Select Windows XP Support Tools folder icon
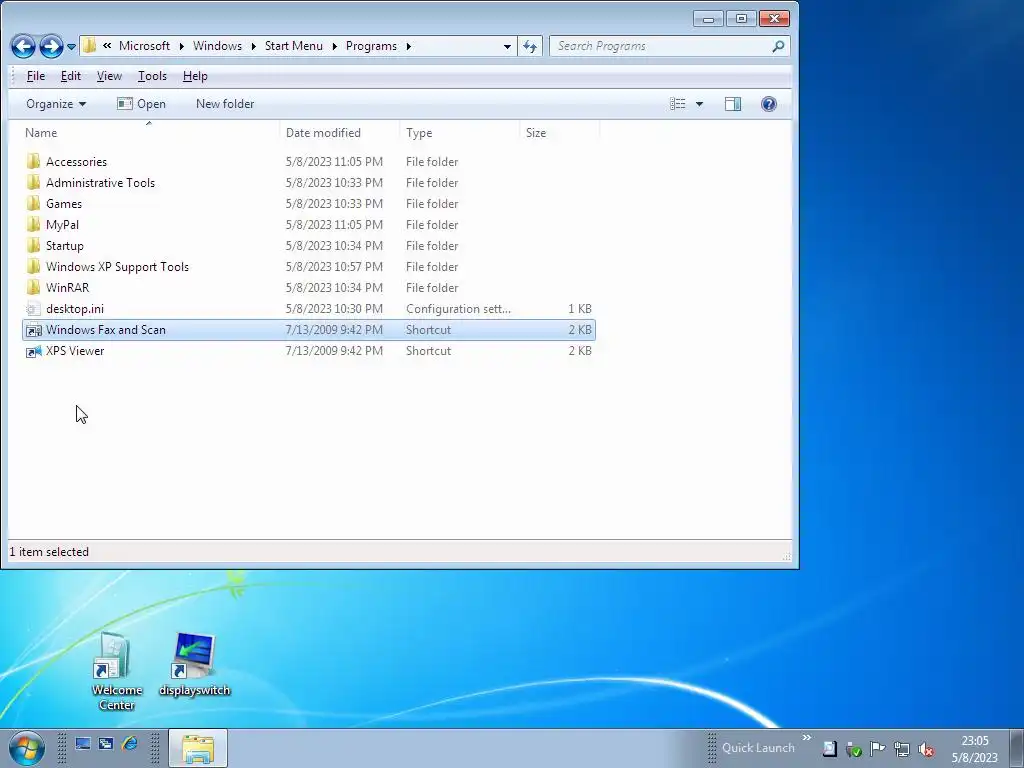Screen dimensions: 1024x768 33,266
